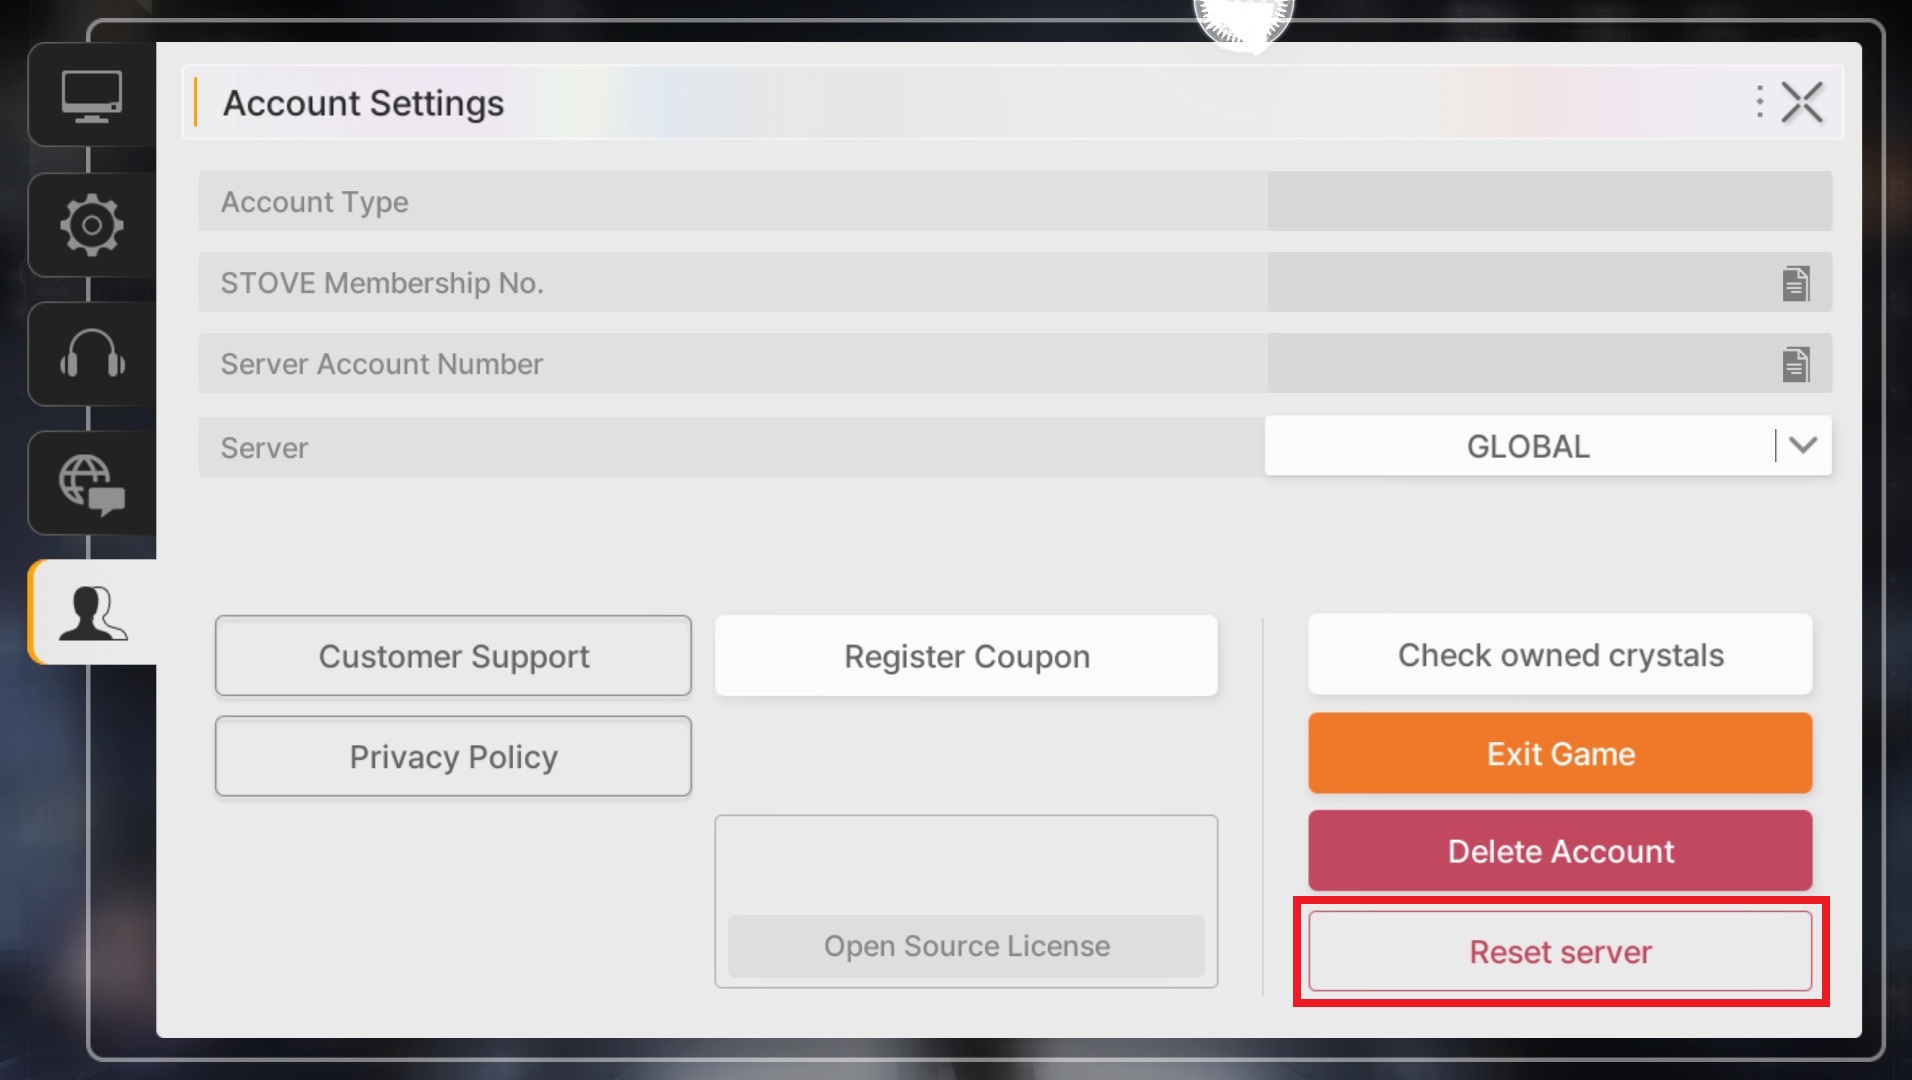Click the Server Account Number row label
The width and height of the screenshot is (1912, 1080).
382,364
